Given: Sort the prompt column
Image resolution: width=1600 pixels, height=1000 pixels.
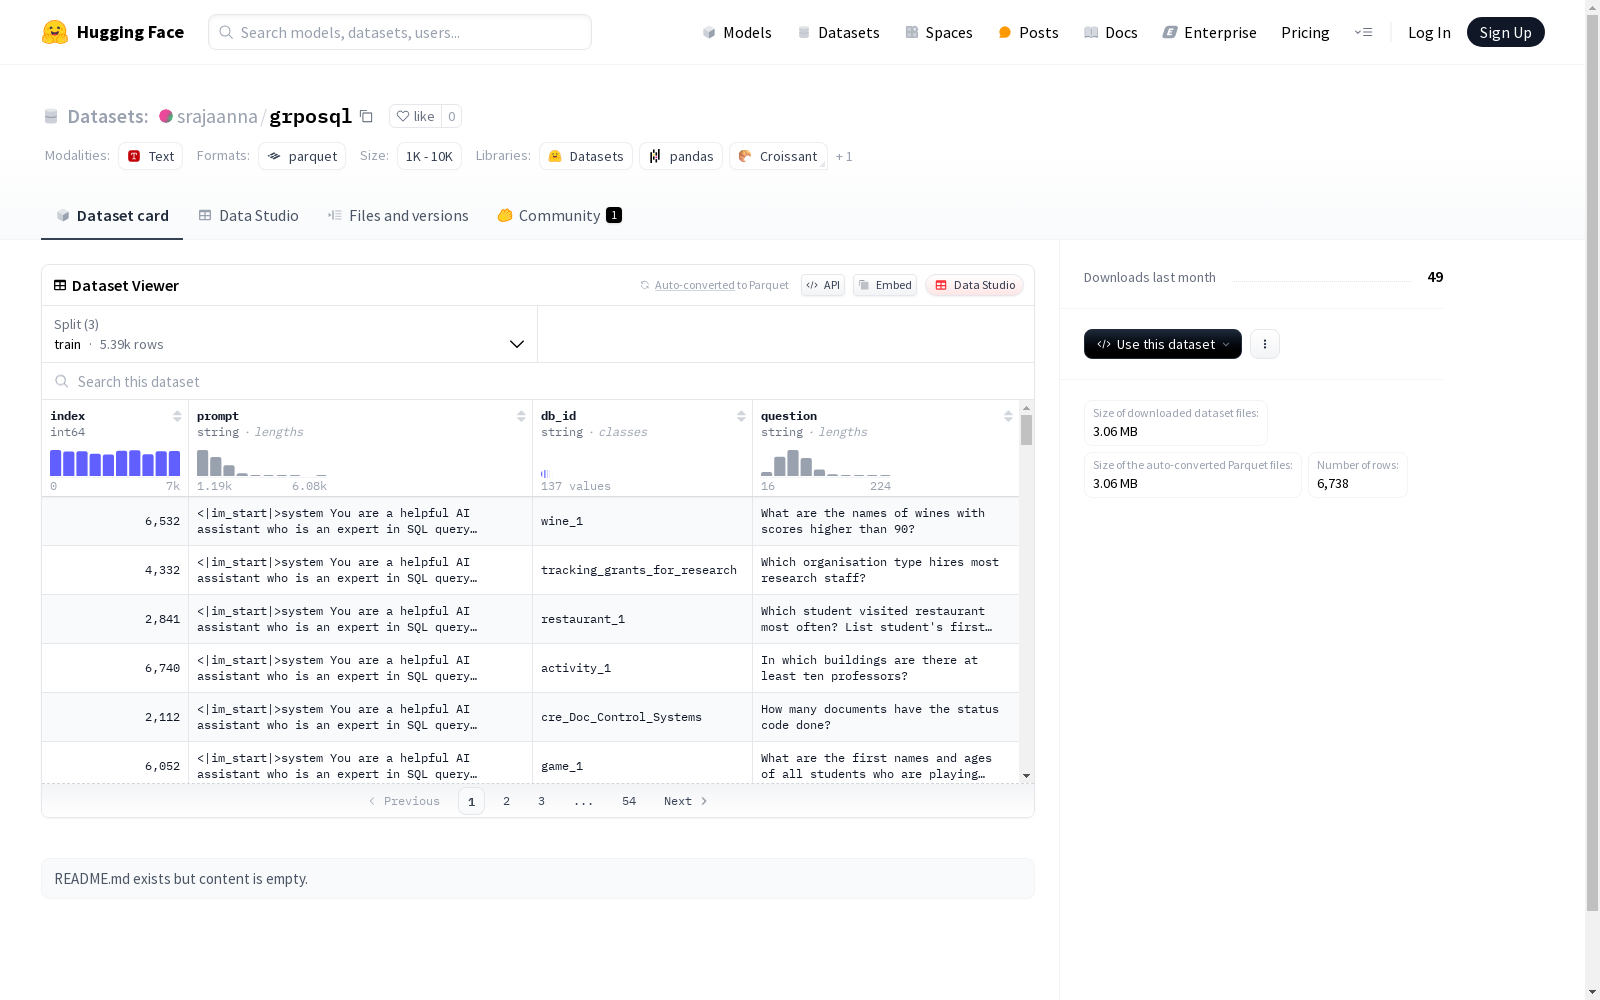Looking at the screenshot, I should pos(521,416).
